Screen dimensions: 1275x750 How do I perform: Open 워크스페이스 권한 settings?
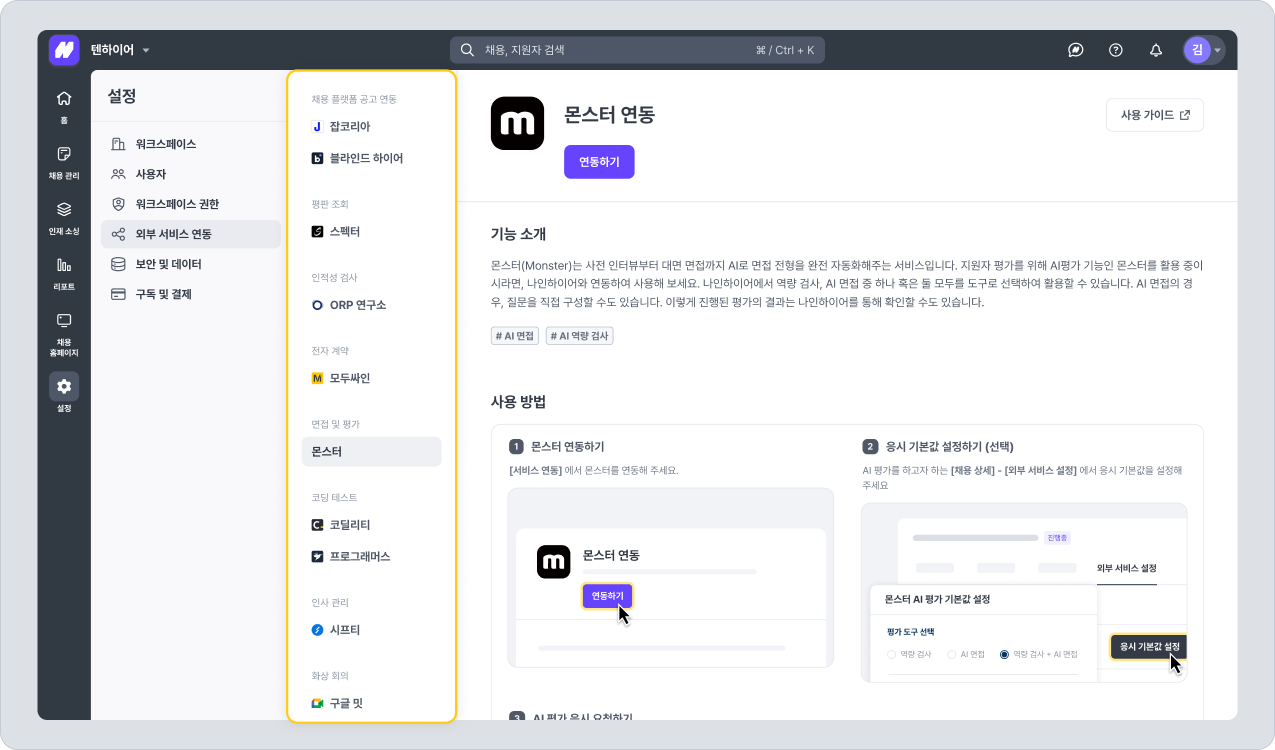(190, 204)
